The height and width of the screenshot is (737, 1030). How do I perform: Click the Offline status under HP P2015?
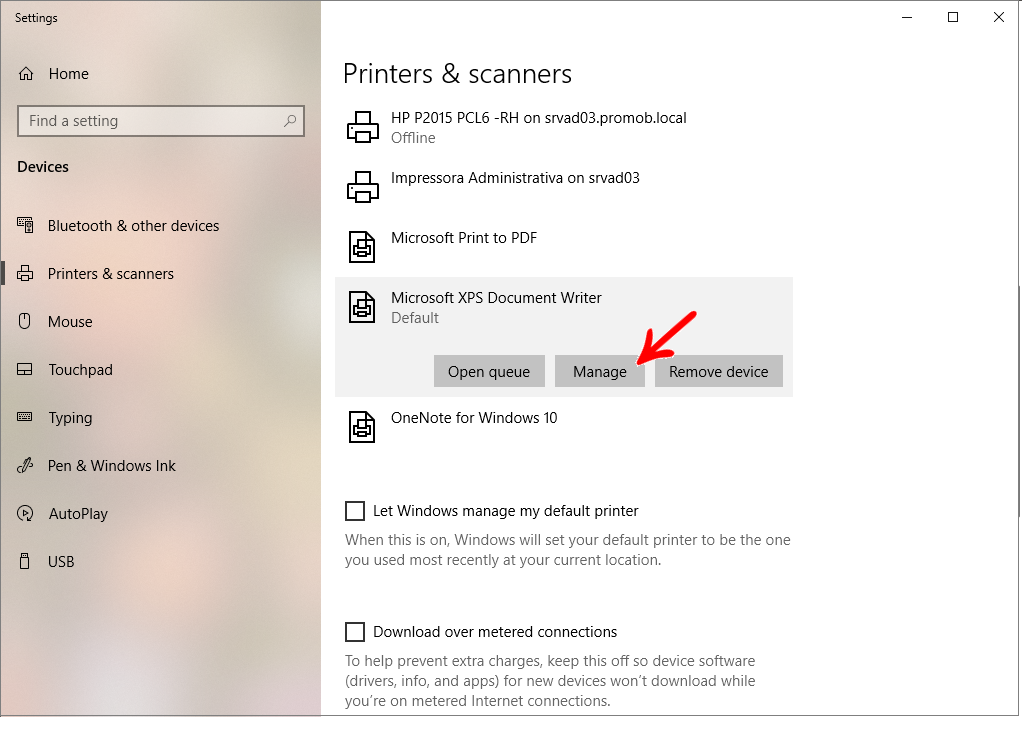point(413,137)
